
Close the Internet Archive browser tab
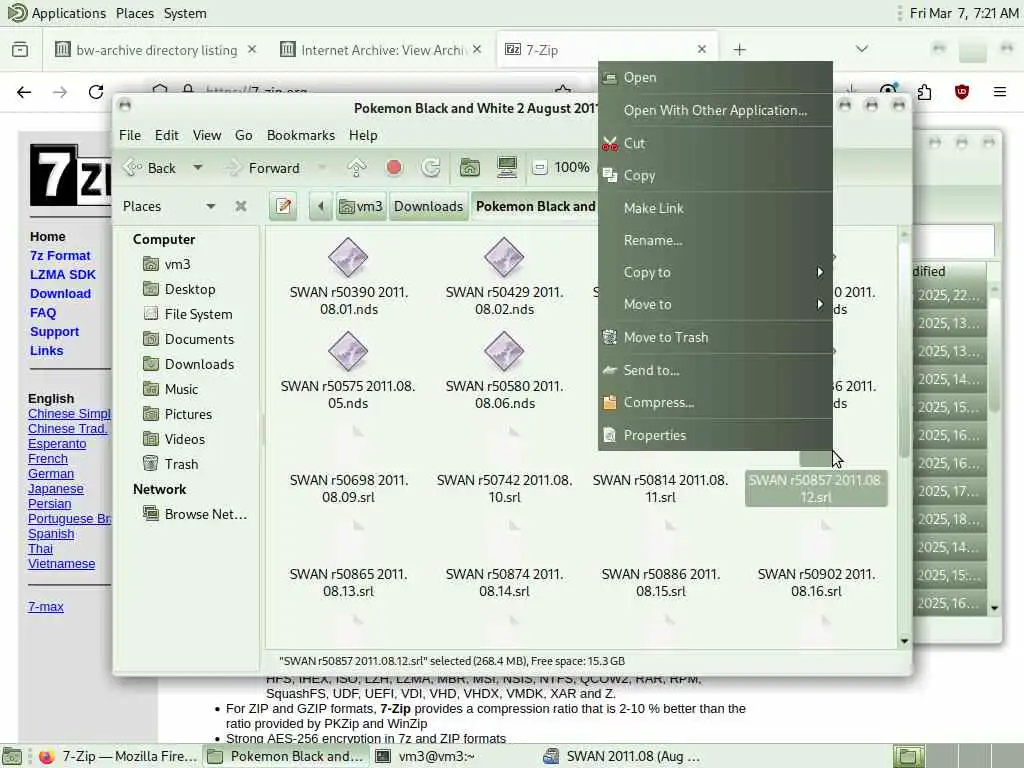[x=477, y=50]
